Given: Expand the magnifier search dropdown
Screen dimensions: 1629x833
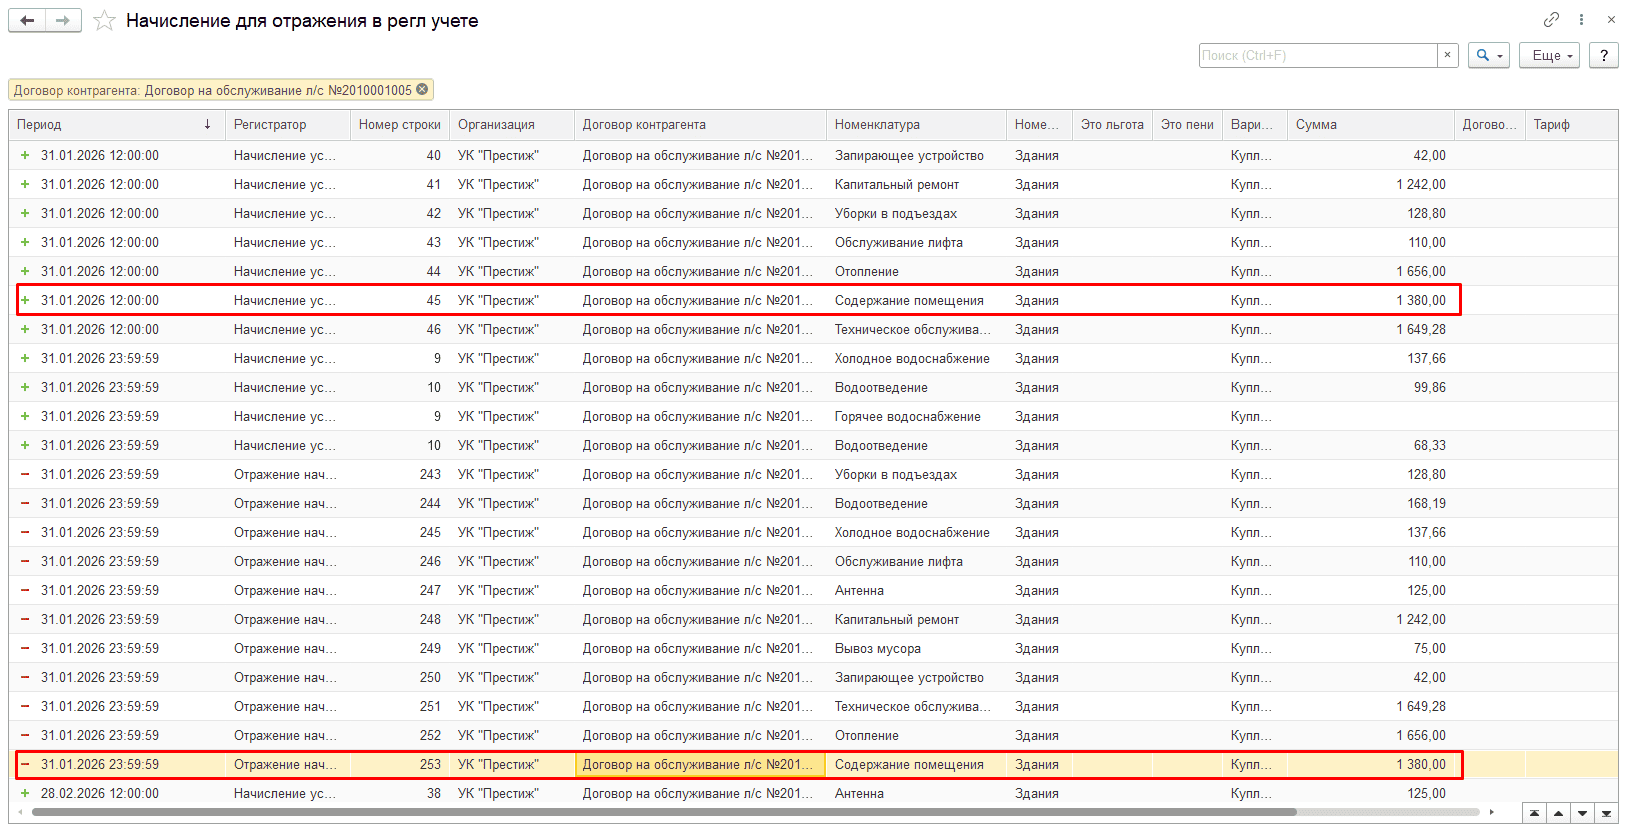Looking at the screenshot, I should click(1488, 56).
